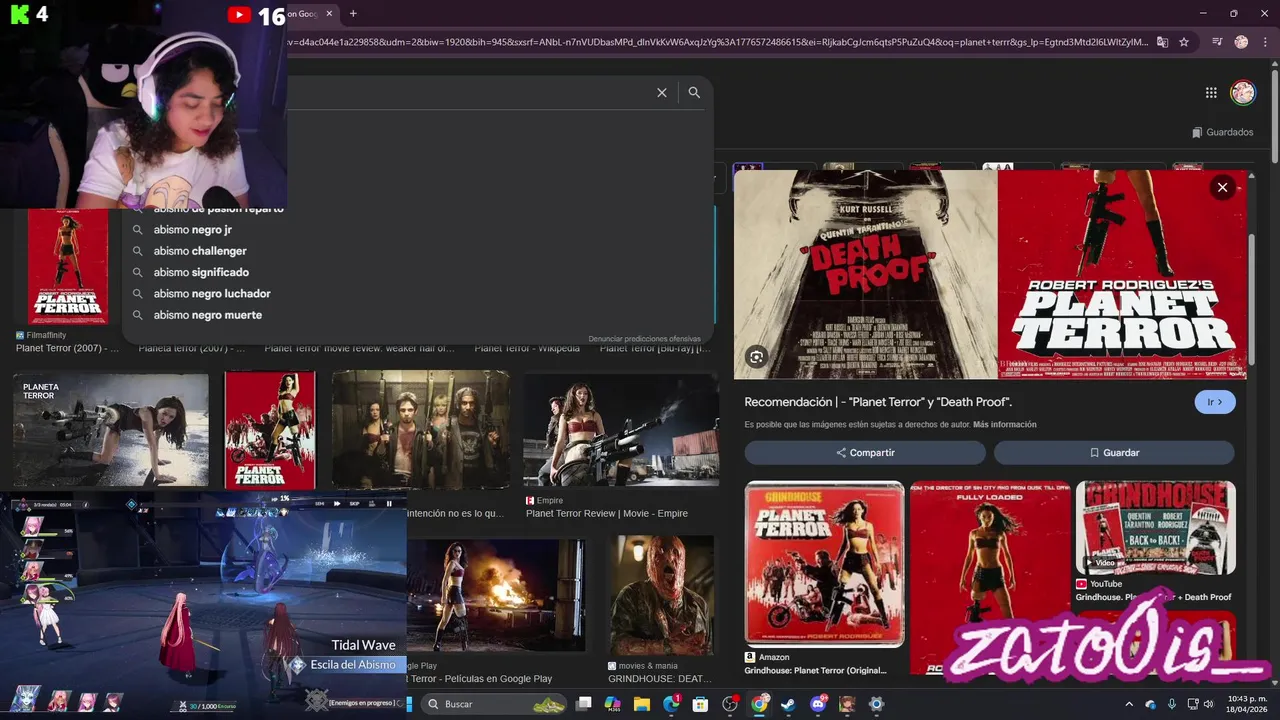
Task: Open Microsoft Edge from taskbar
Action: (671, 704)
